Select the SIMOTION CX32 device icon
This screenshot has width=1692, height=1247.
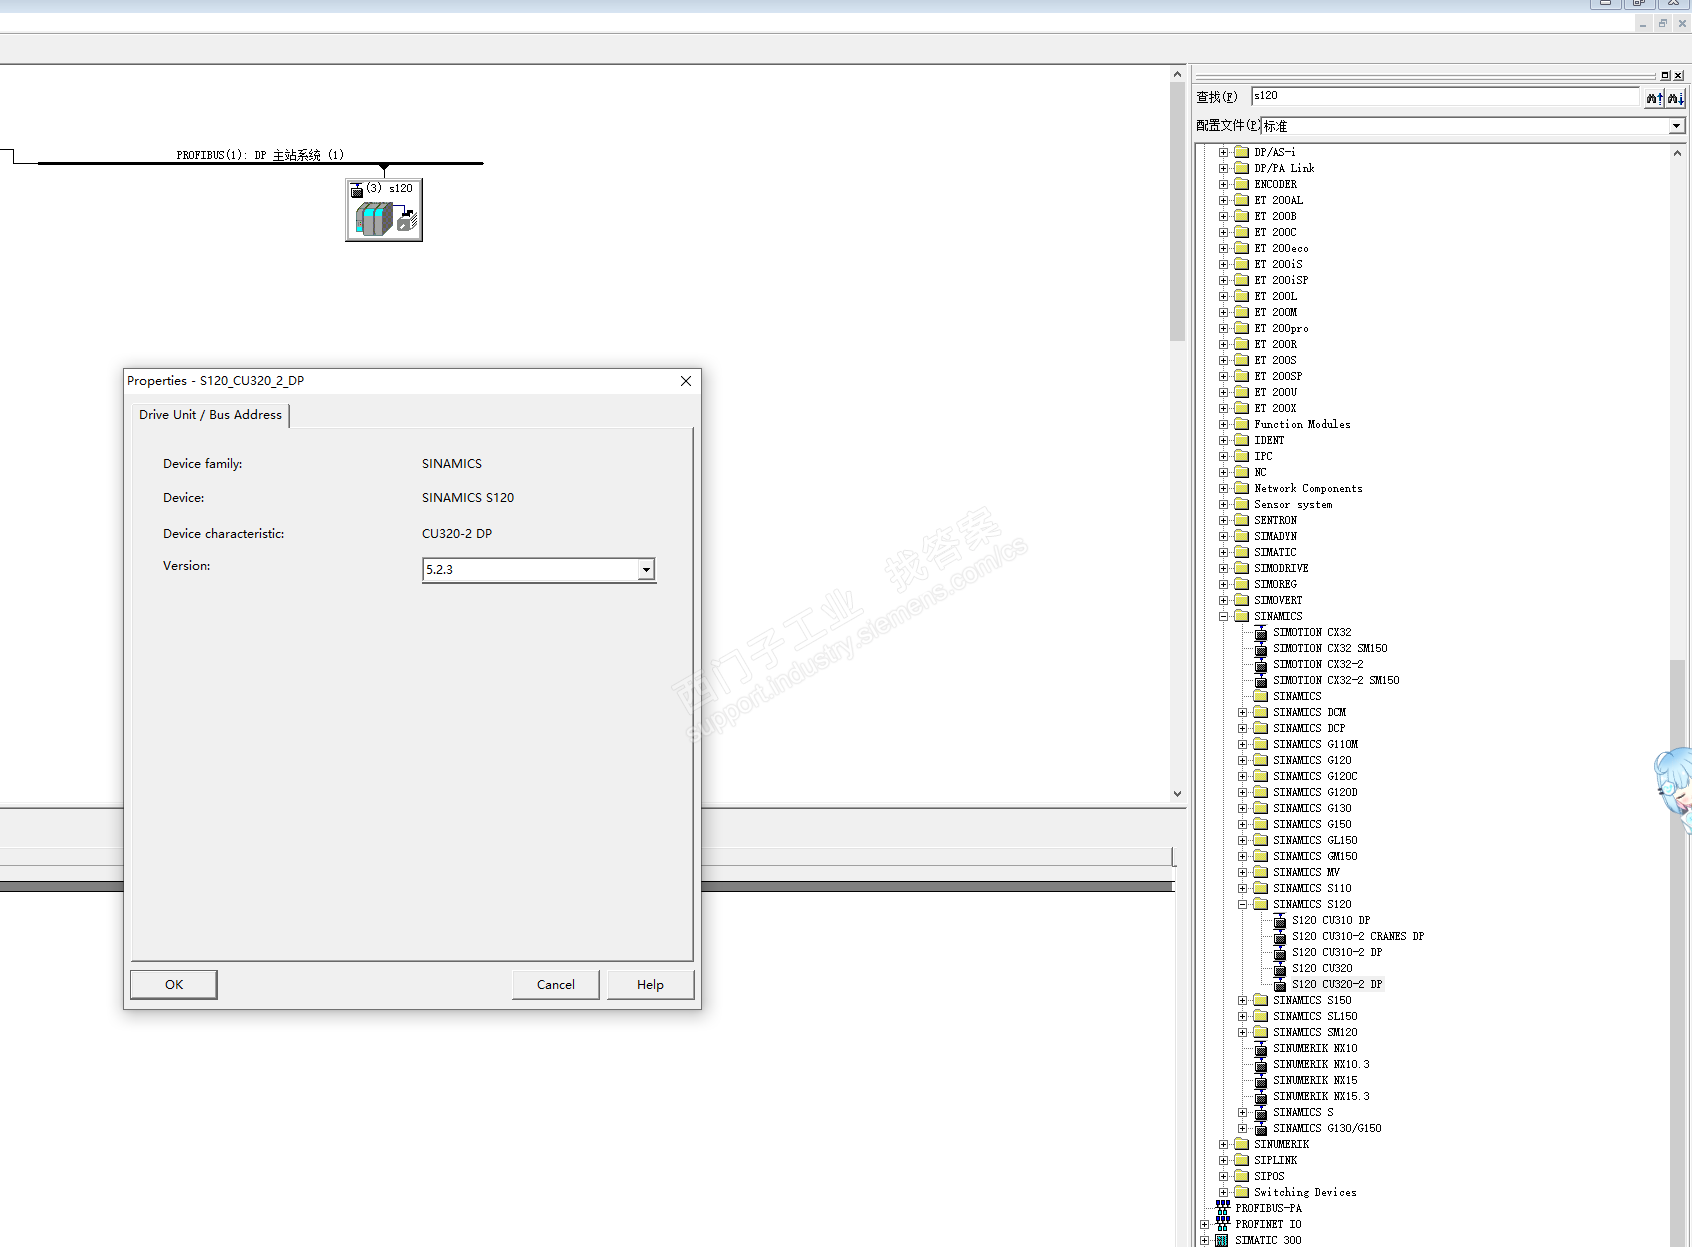pos(1261,632)
